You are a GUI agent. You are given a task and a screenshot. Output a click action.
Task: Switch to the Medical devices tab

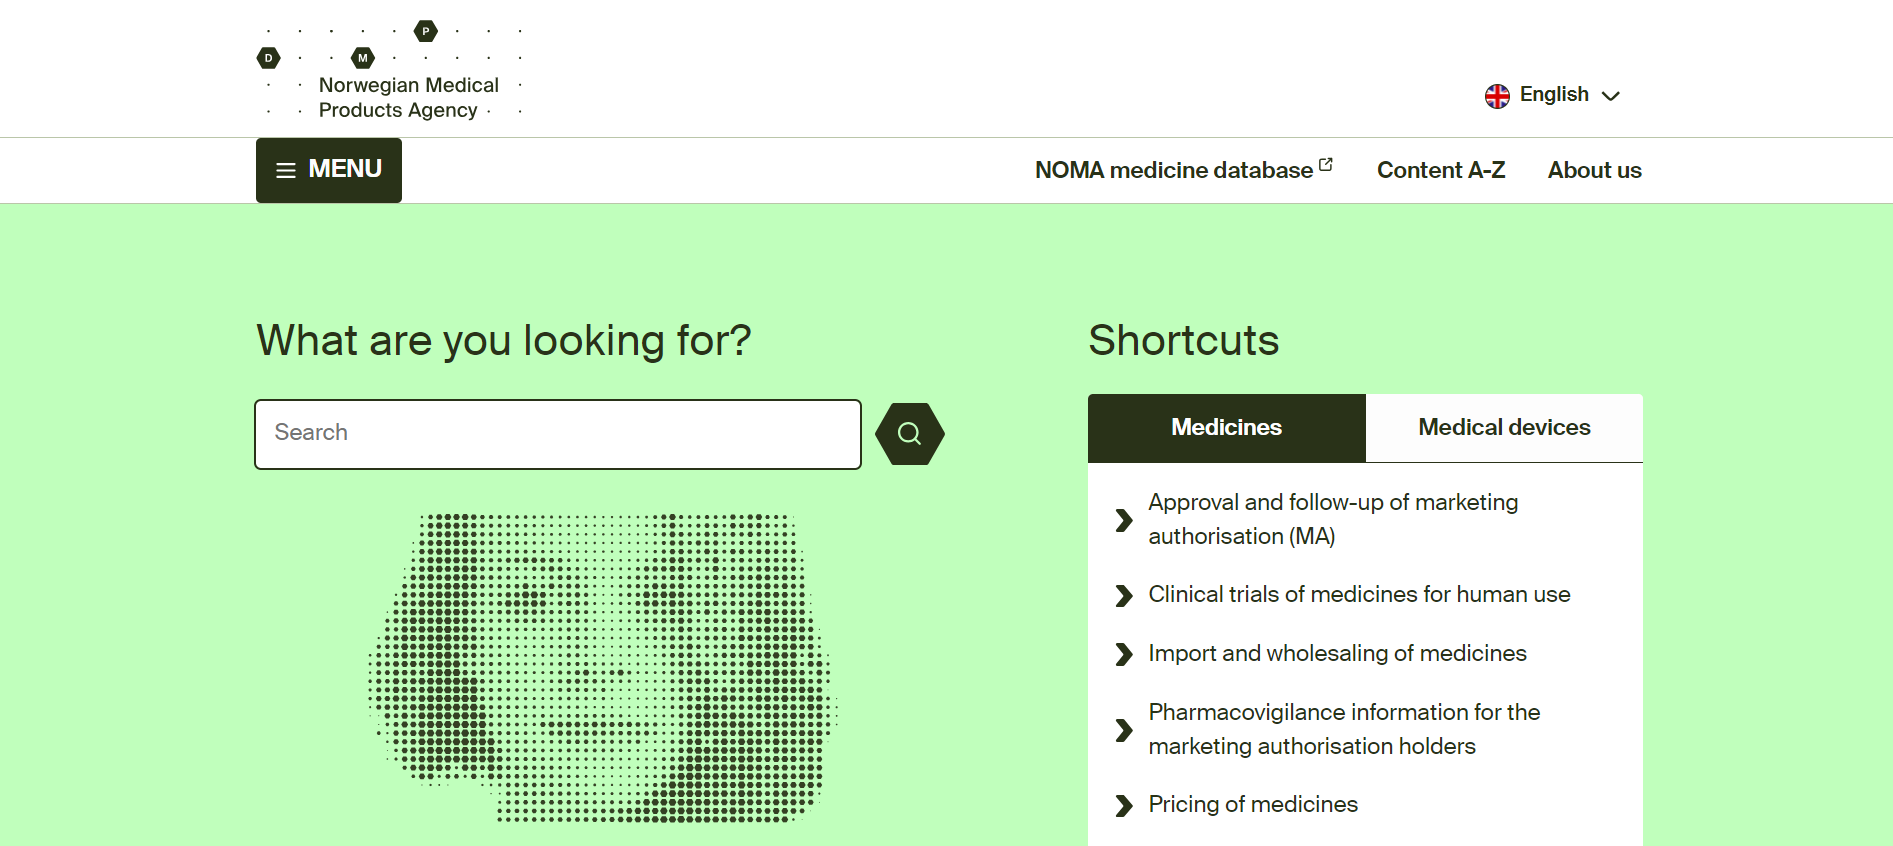1503,428
